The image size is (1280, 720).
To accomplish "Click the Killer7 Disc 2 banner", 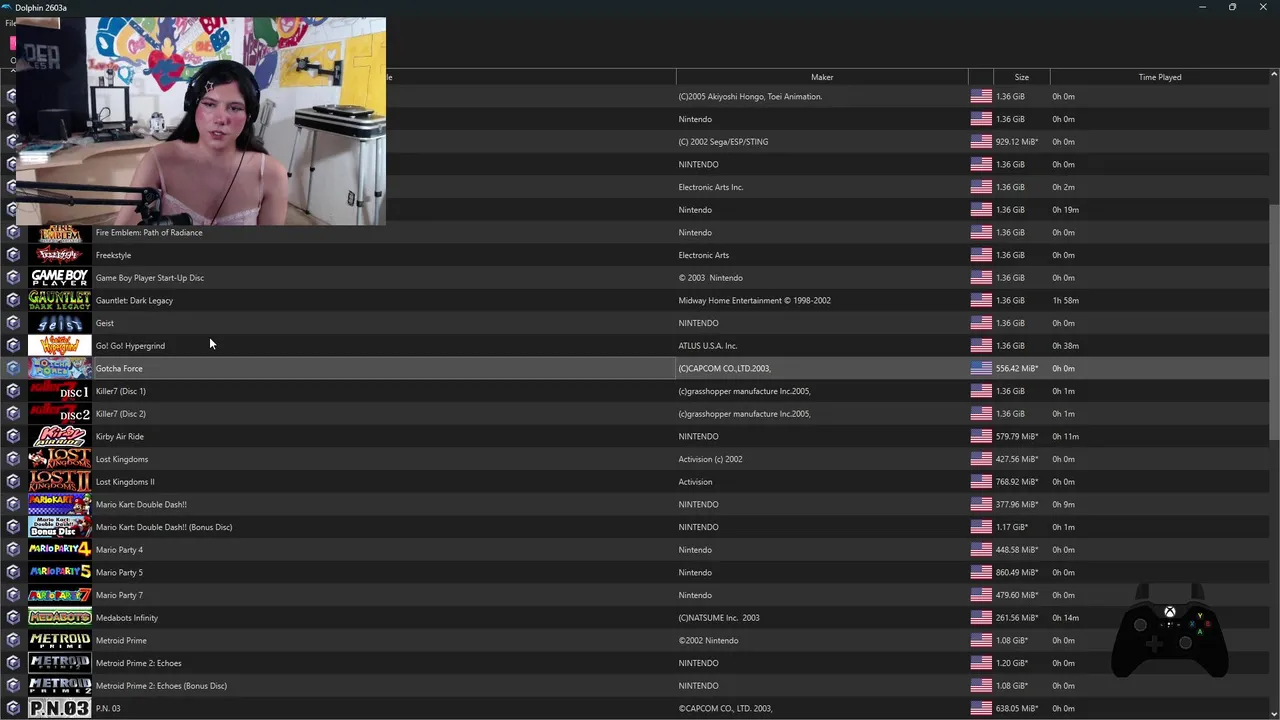I will pyautogui.click(x=59, y=414).
